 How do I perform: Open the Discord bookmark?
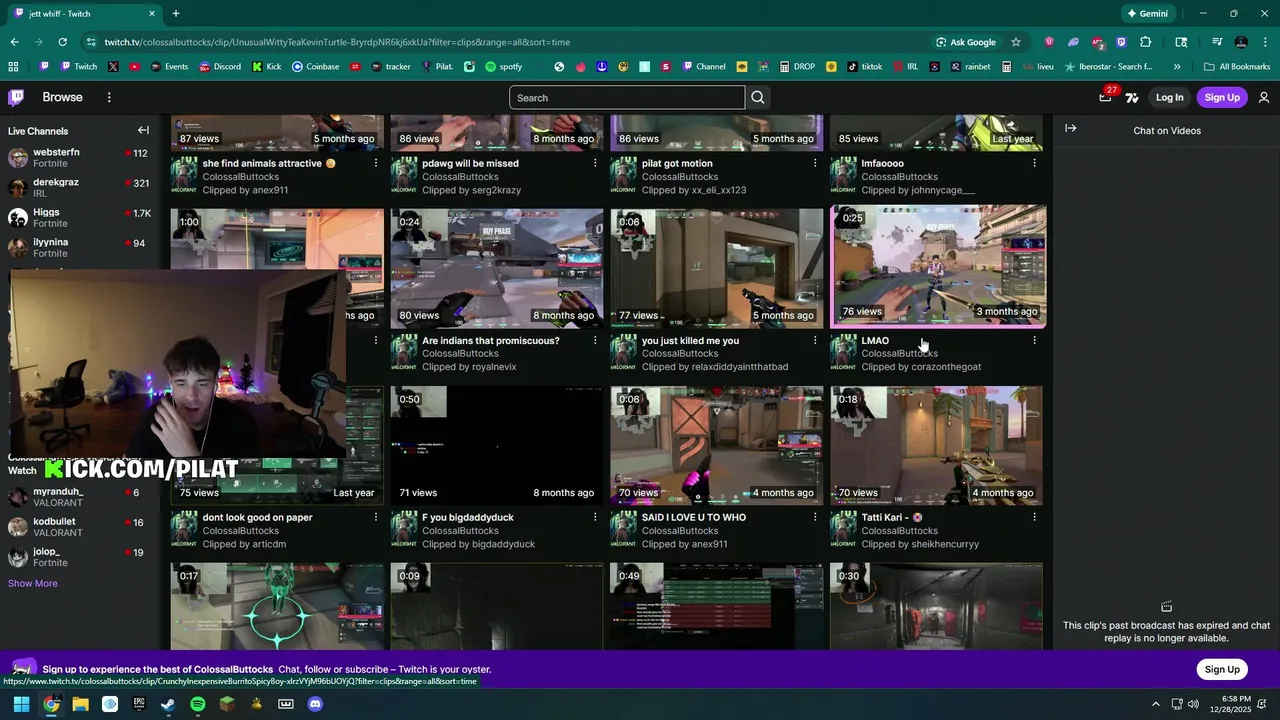220,67
